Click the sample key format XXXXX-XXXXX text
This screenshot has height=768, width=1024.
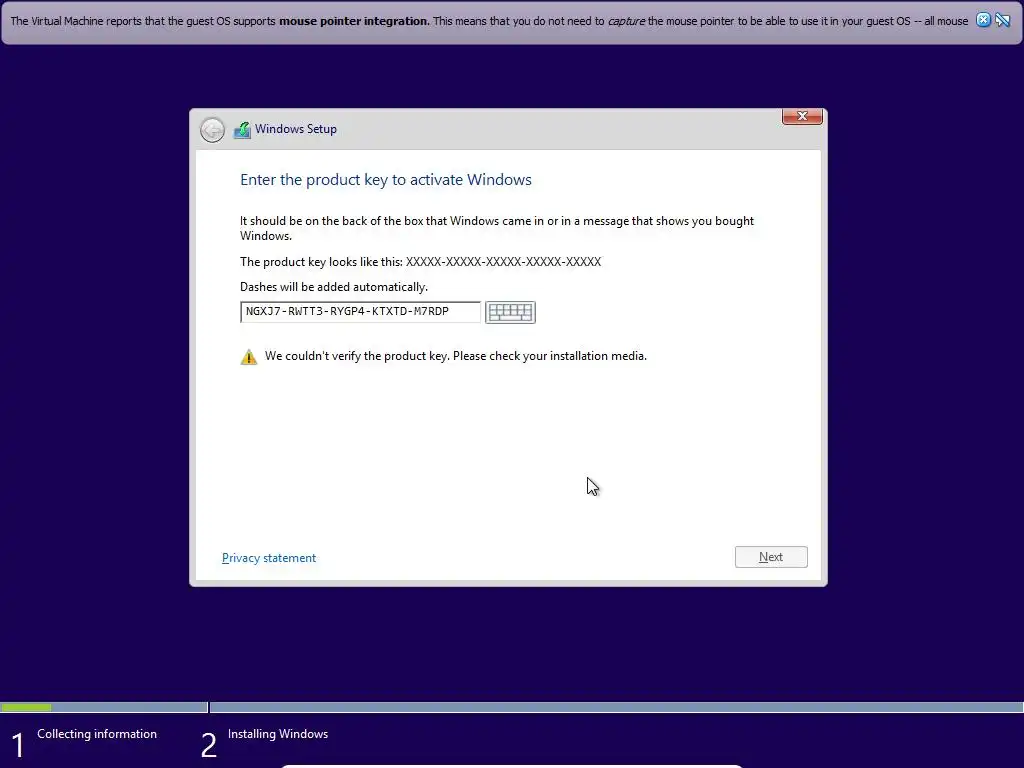[504, 262]
